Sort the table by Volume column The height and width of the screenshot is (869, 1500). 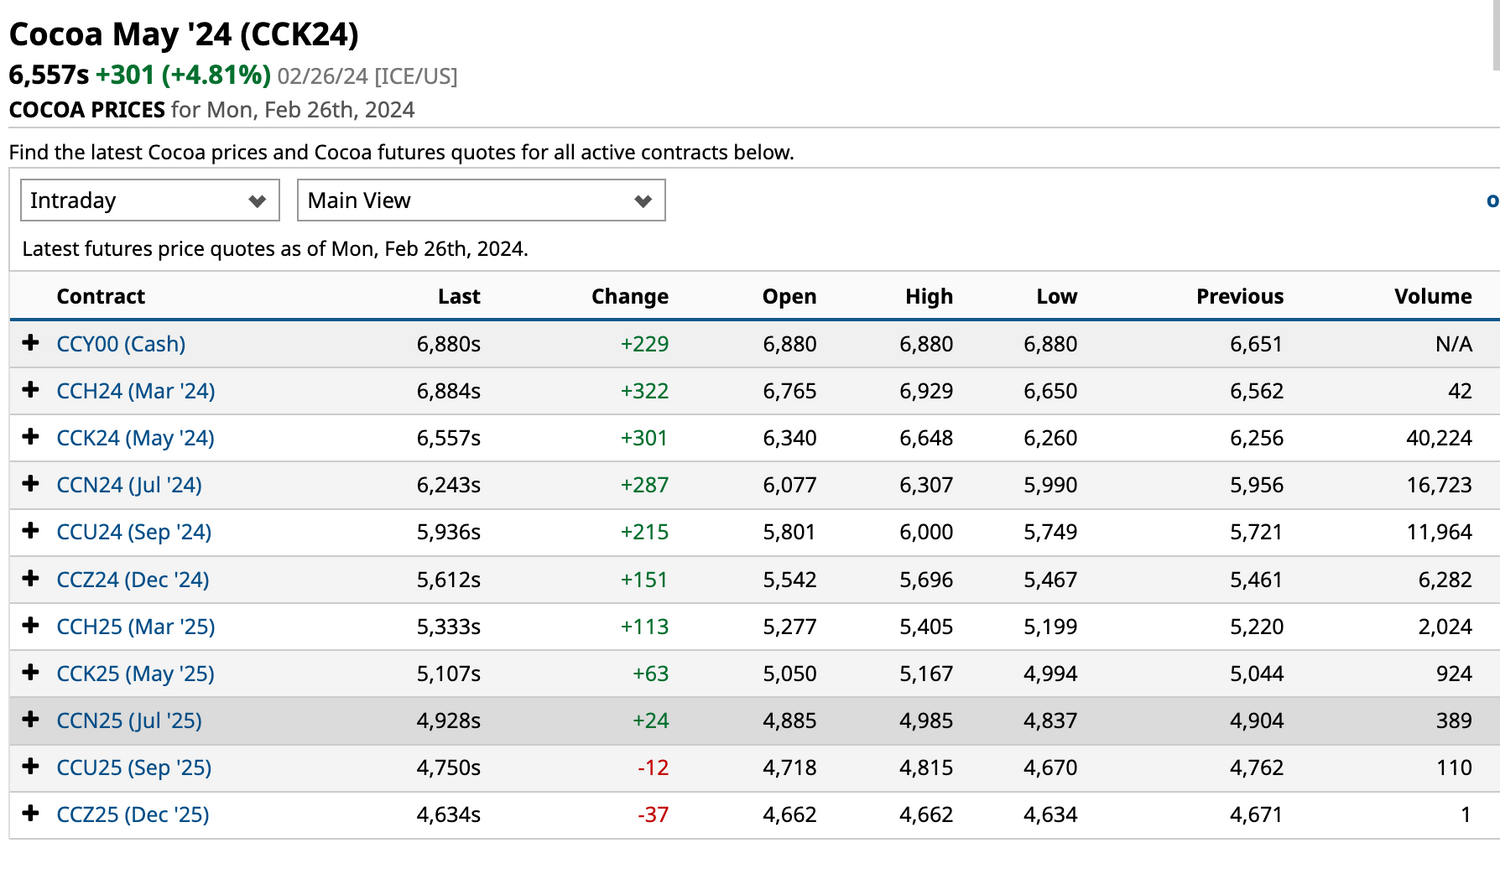click(x=1433, y=296)
